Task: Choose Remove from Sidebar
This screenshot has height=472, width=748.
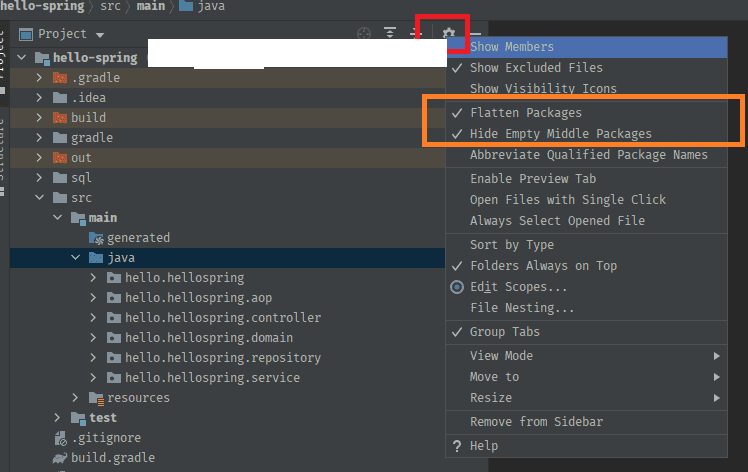Action: coord(587,422)
